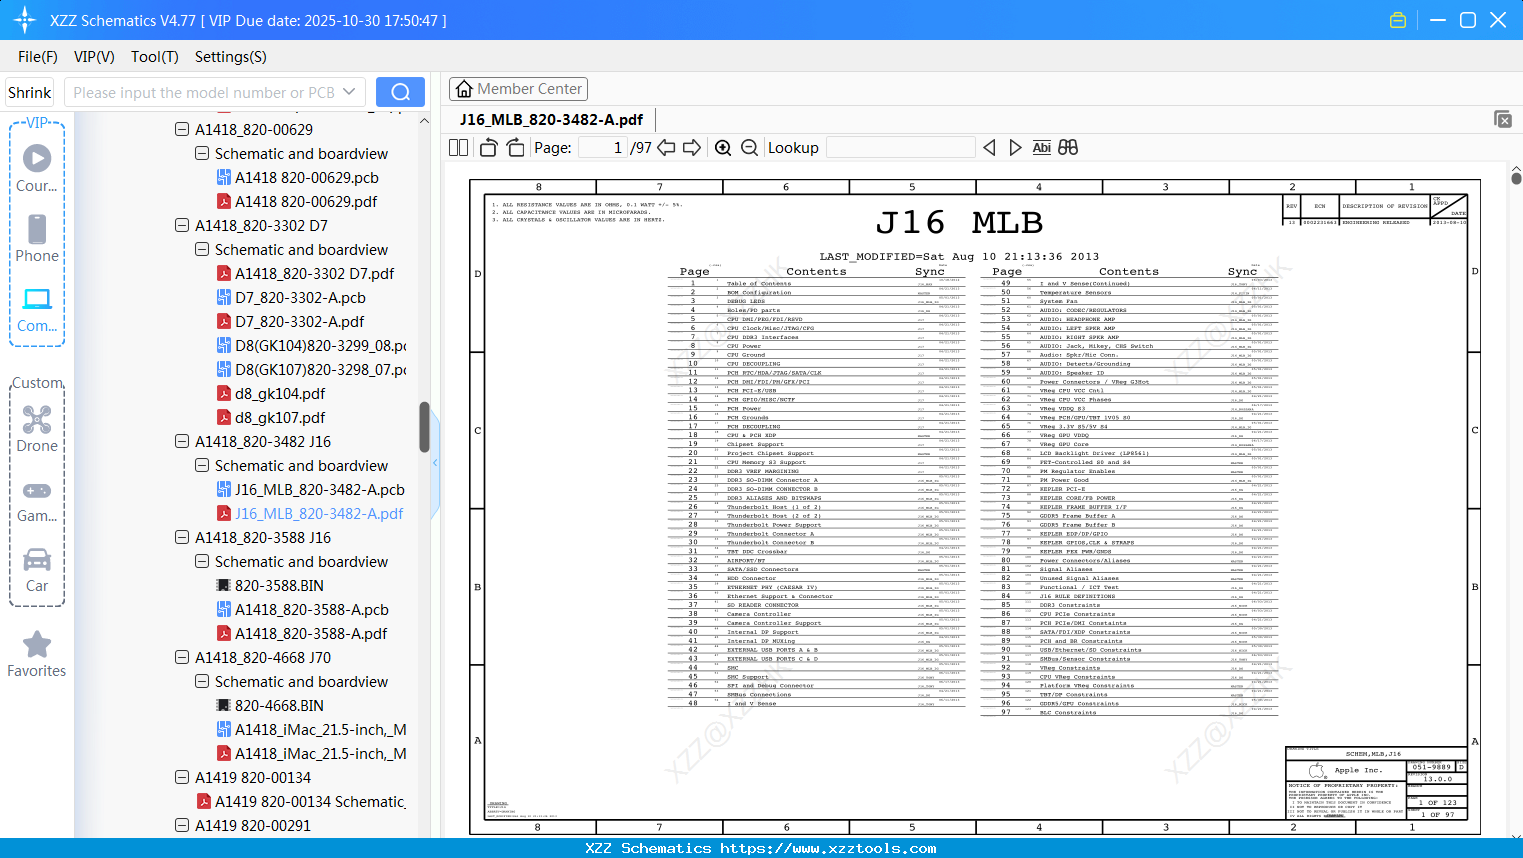Image resolution: width=1523 pixels, height=858 pixels.
Task: Toggle the two-page view icon in PDF toolbar
Action: [459, 148]
